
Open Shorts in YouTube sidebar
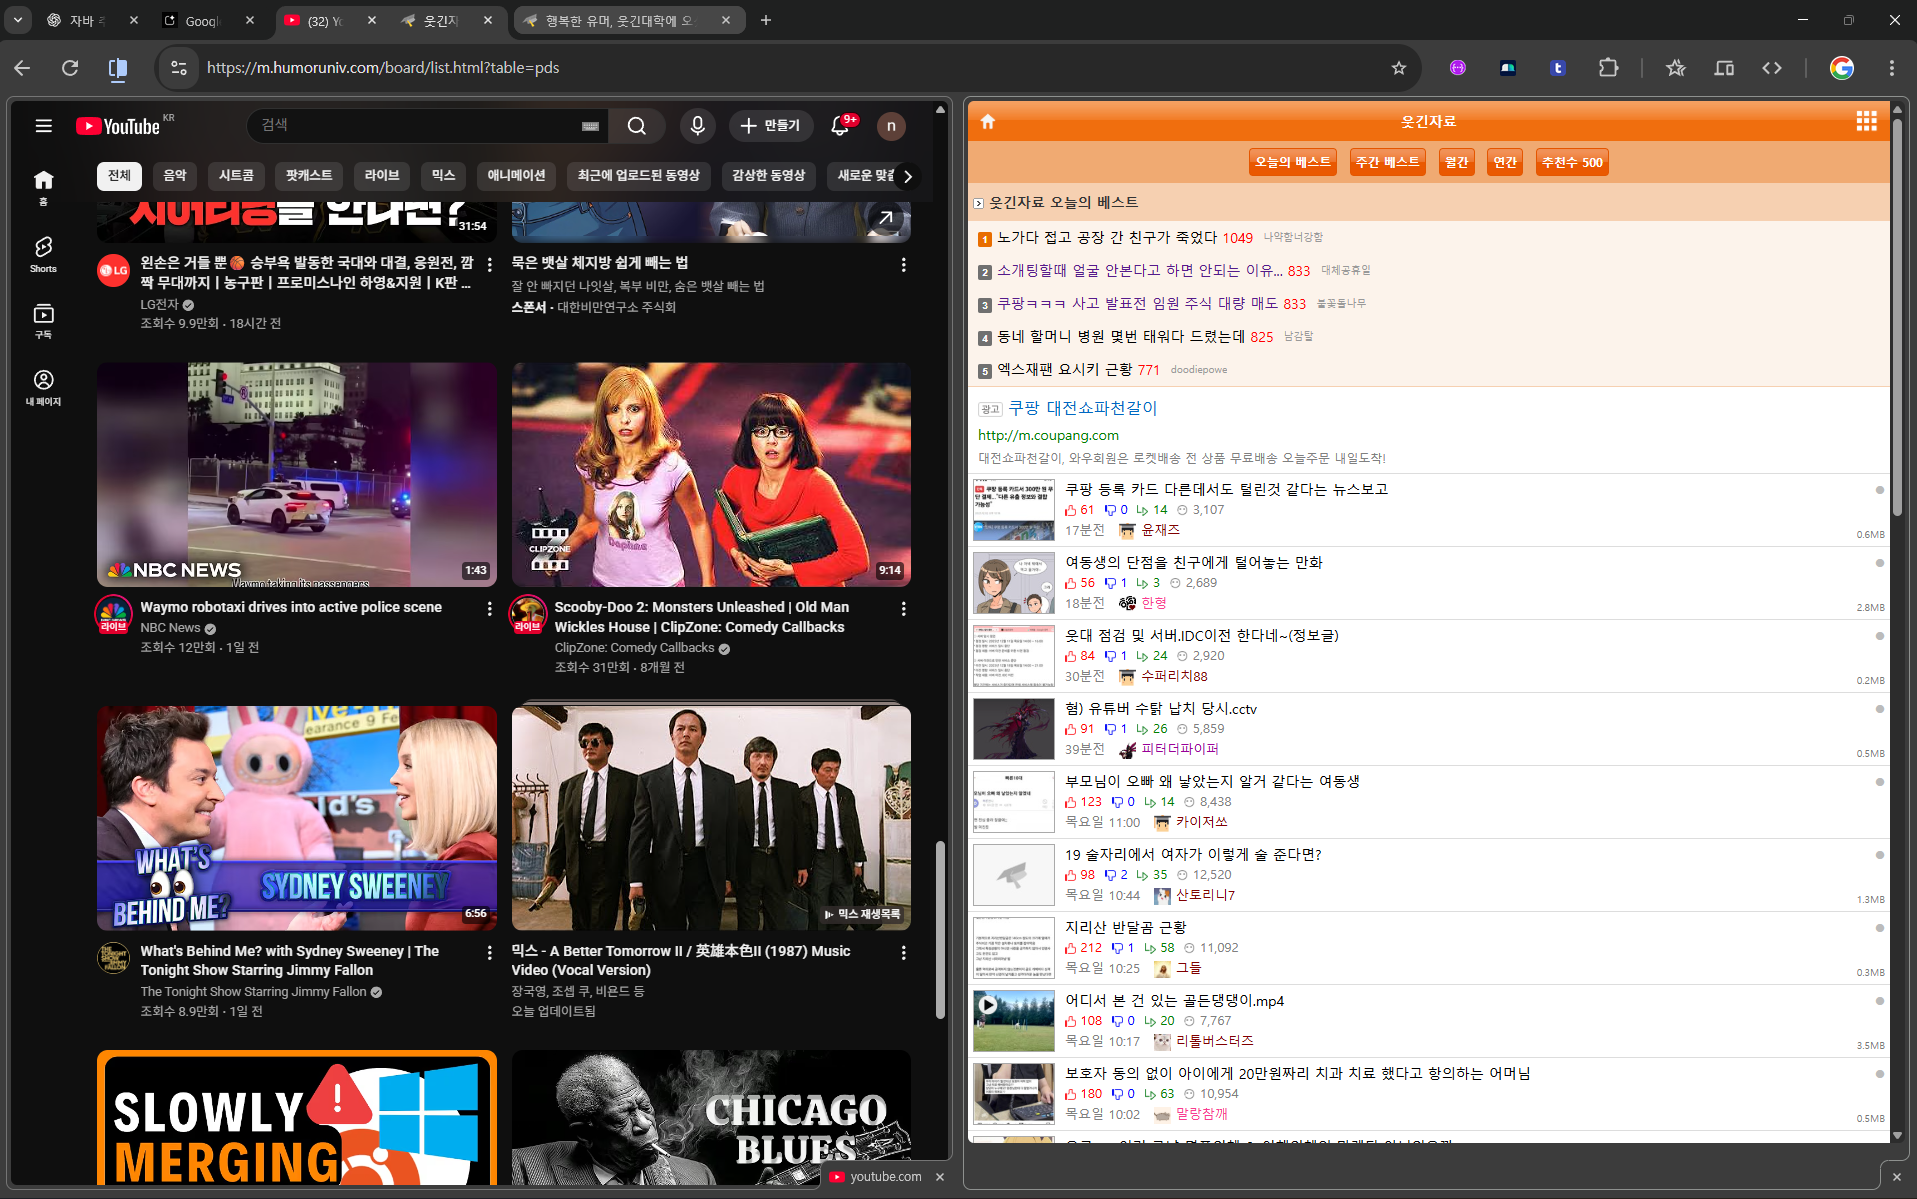coord(43,254)
